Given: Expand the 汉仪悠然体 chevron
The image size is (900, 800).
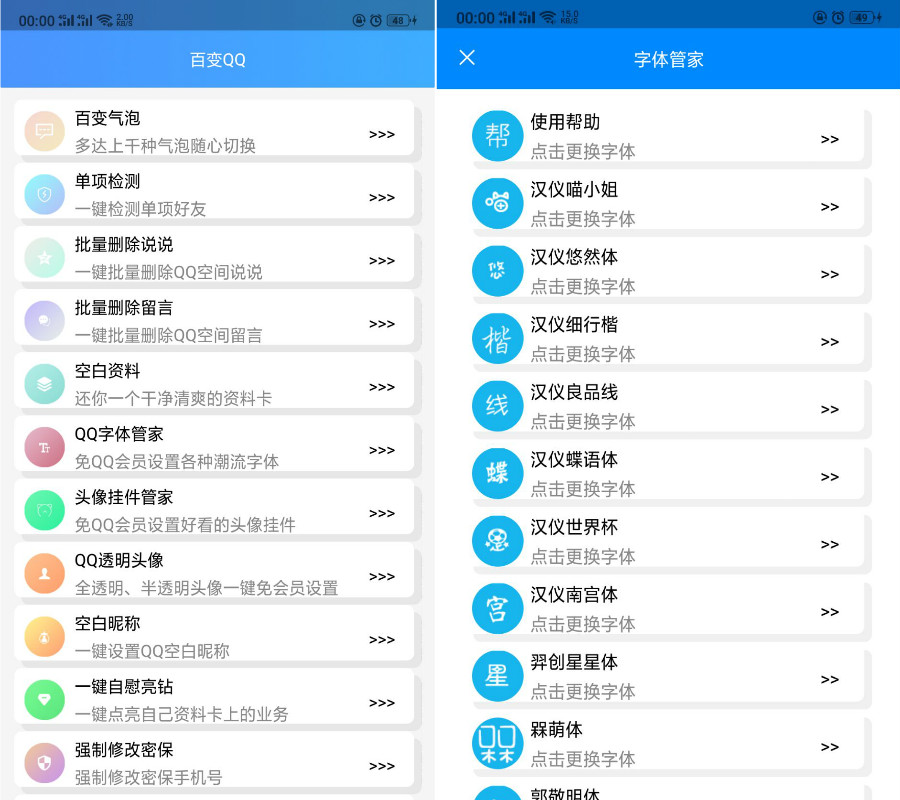Looking at the screenshot, I should tap(829, 275).
